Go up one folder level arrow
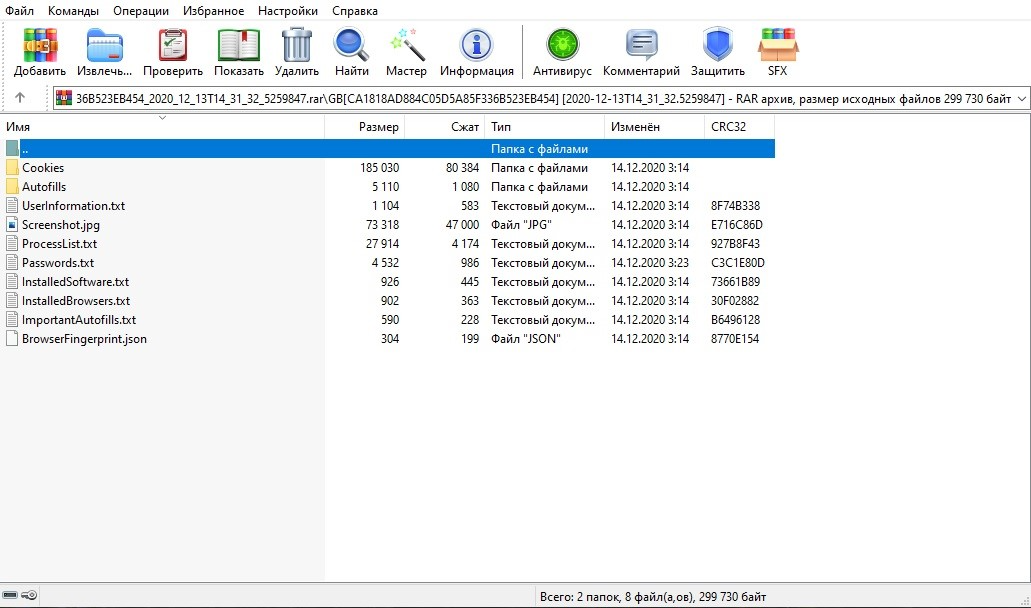Image resolution: width=1031 pixels, height=608 pixels. tap(20, 98)
